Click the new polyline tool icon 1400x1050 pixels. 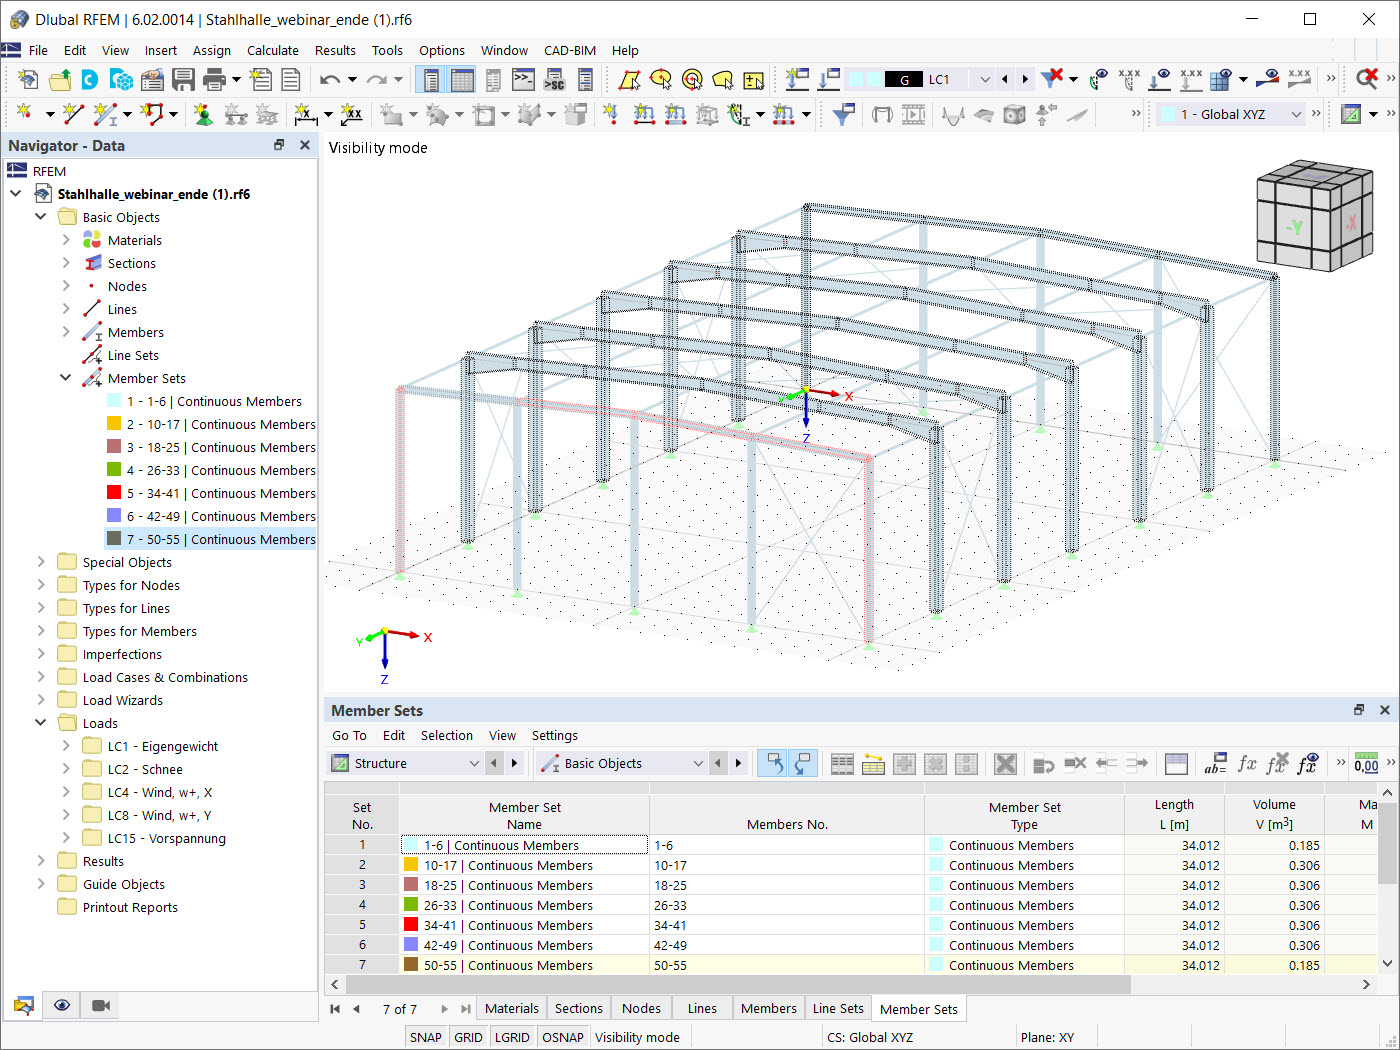click(x=153, y=115)
